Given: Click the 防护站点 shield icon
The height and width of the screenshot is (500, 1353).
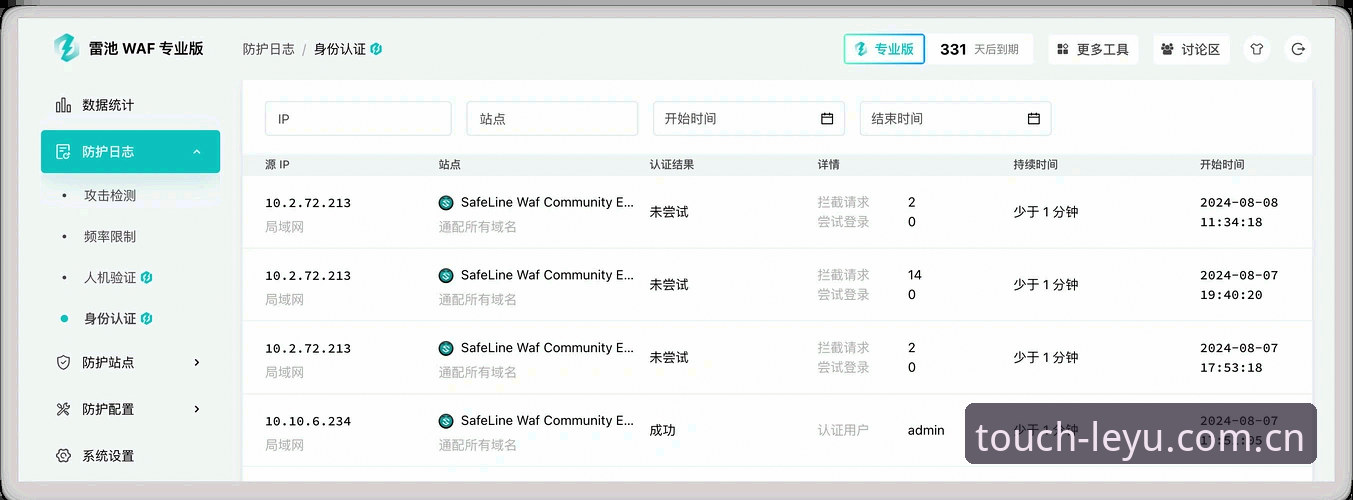Looking at the screenshot, I should (64, 362).
